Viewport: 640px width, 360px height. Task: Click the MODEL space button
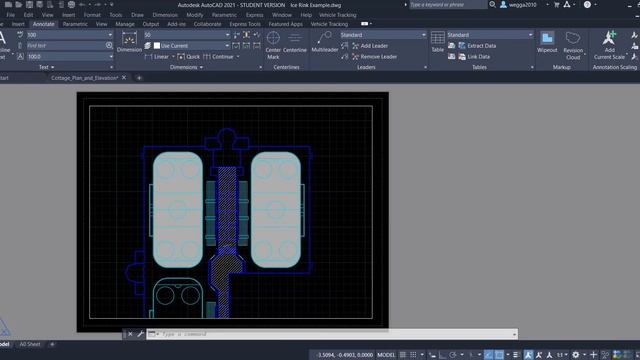[386, 355]
